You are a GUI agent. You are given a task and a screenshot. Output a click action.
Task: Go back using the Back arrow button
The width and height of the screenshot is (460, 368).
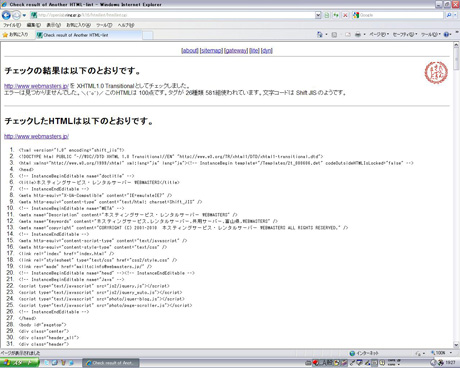coord(6,15)
